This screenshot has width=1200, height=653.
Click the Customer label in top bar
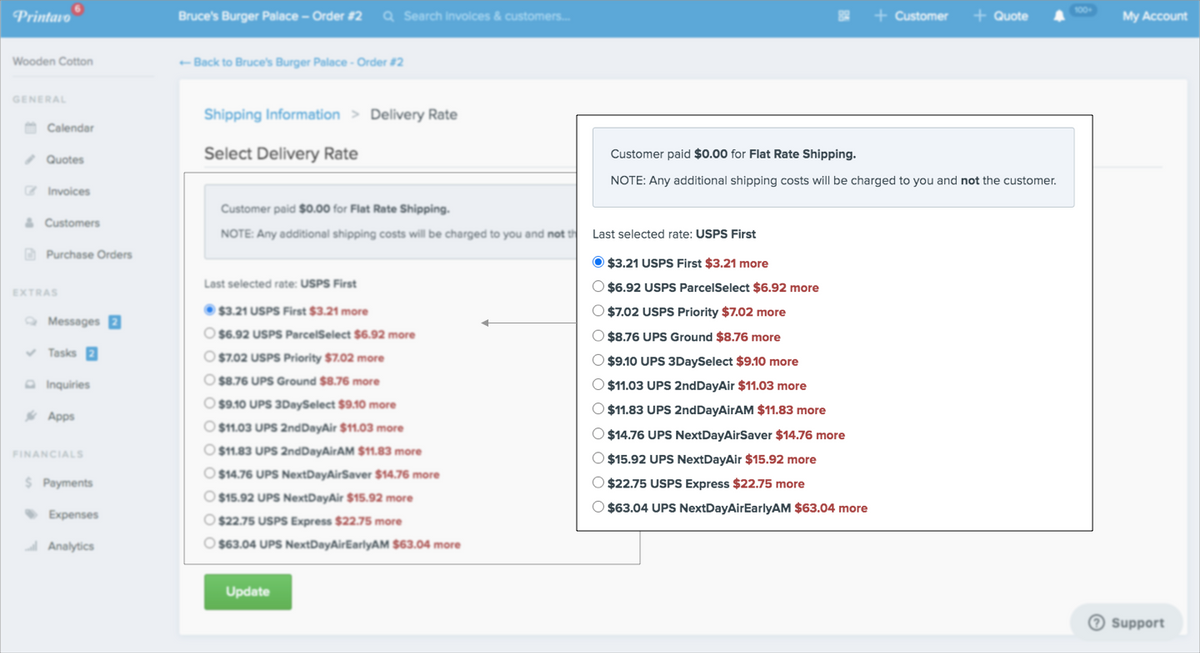tap(921, 16)
